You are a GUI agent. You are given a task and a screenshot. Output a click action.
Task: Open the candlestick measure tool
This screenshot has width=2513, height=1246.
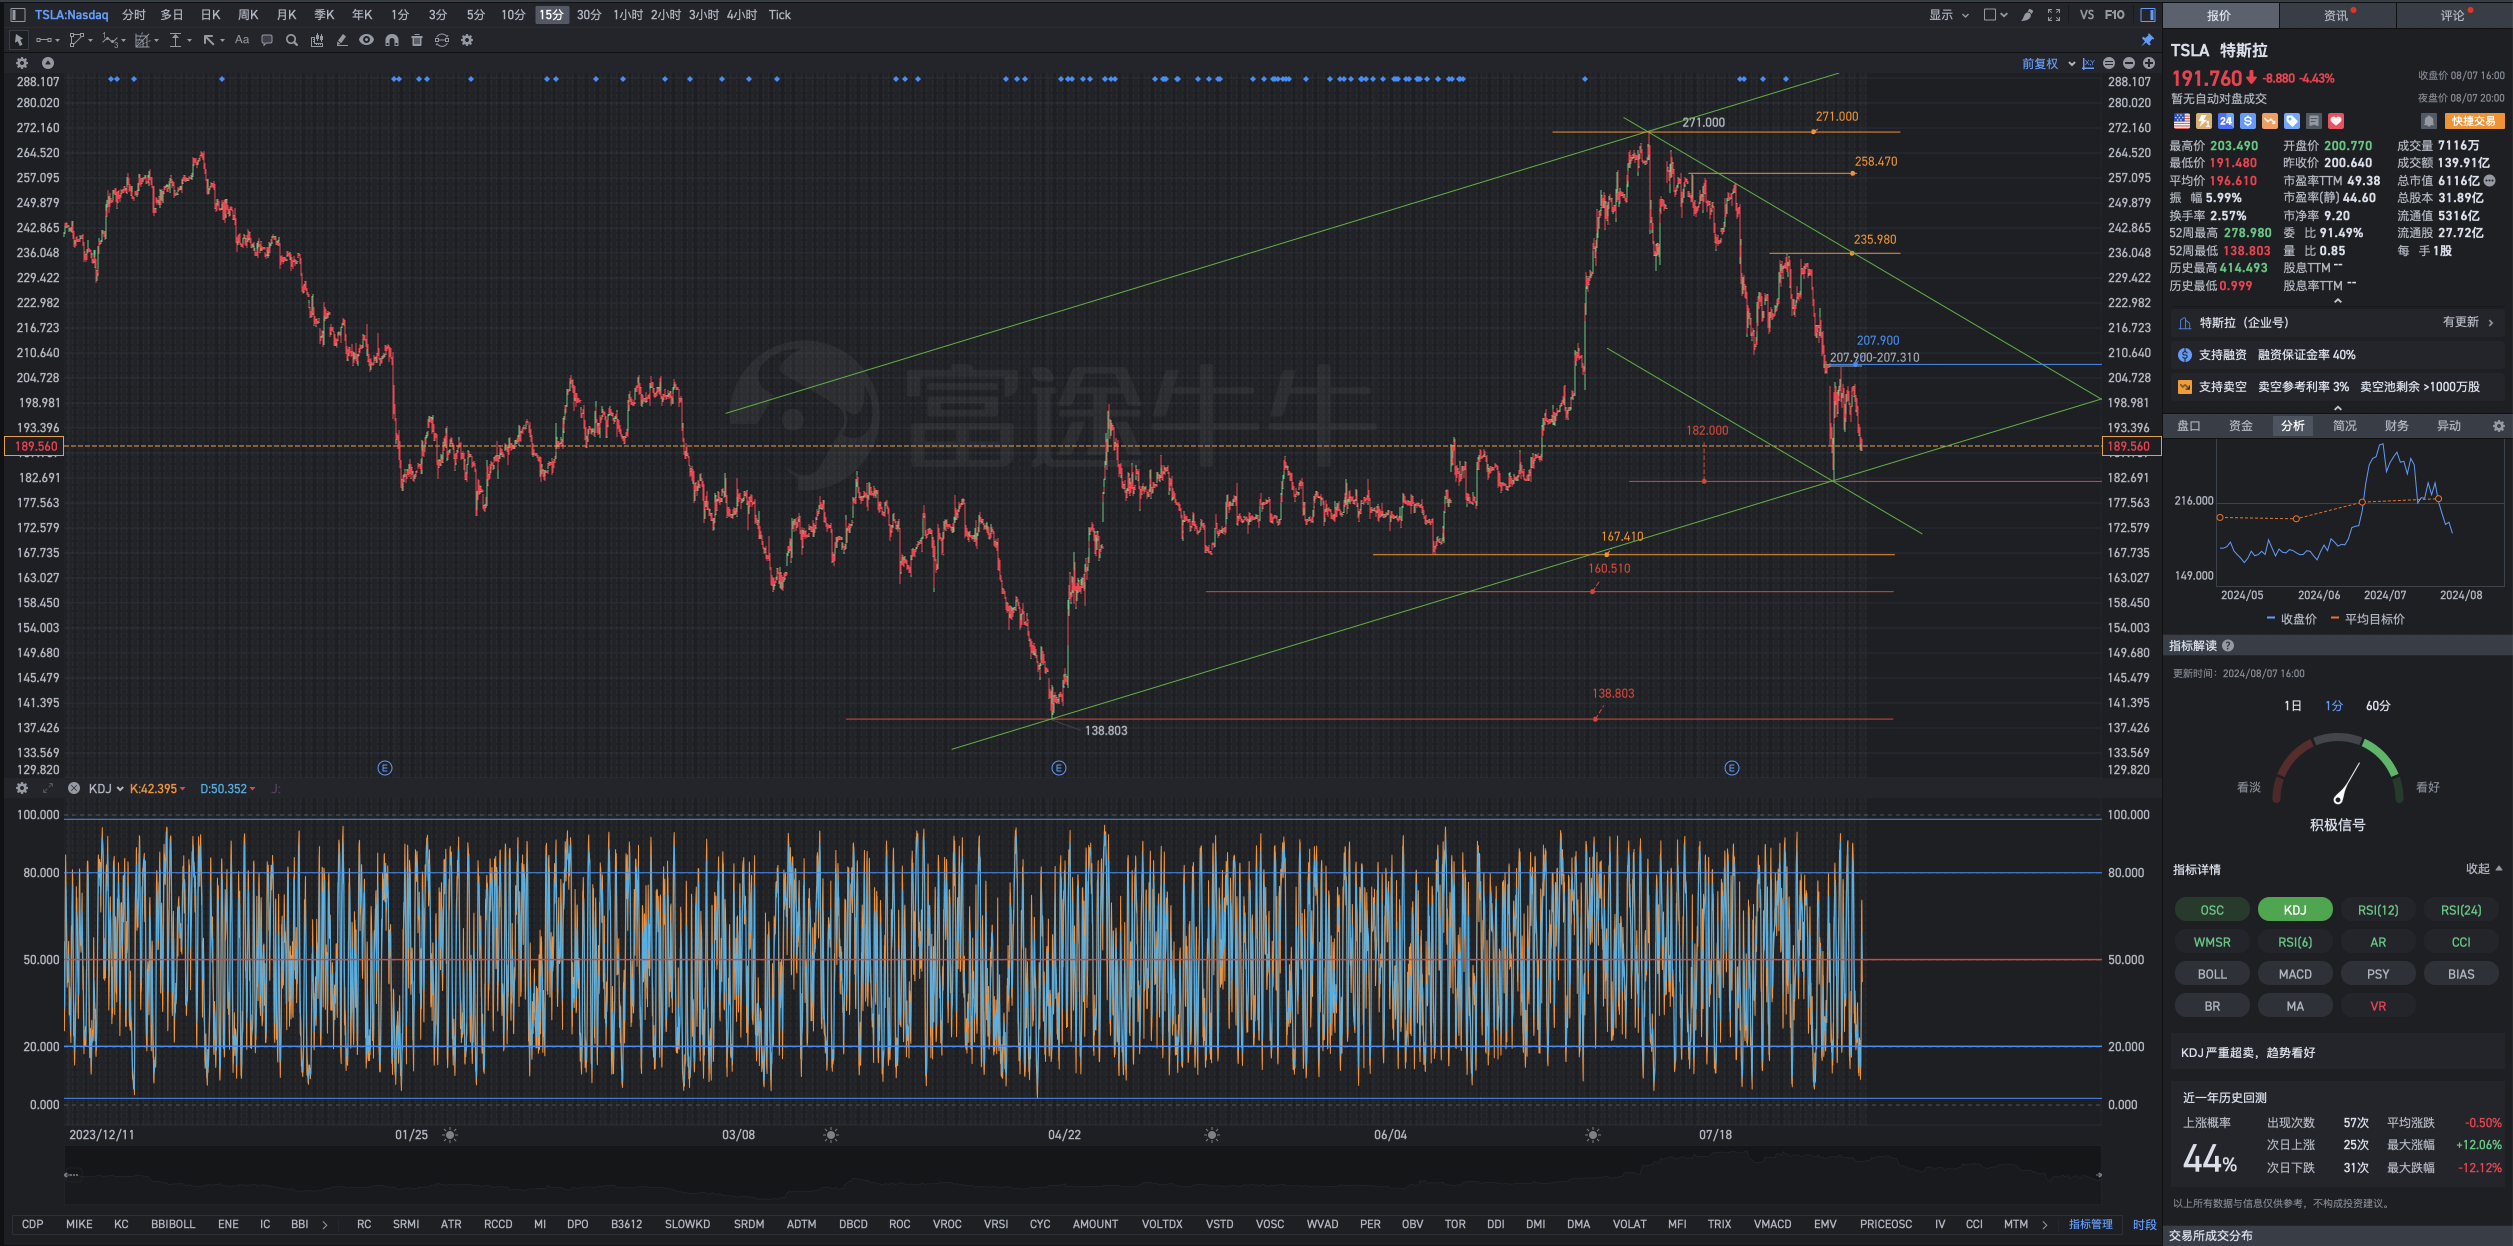click(x=317, y=40)
